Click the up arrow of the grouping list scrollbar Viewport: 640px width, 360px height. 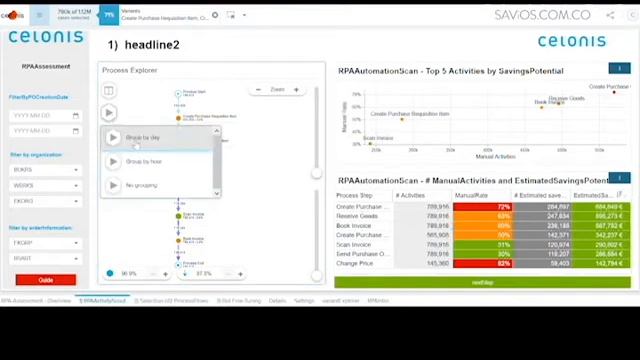click(x=217, y=131)
